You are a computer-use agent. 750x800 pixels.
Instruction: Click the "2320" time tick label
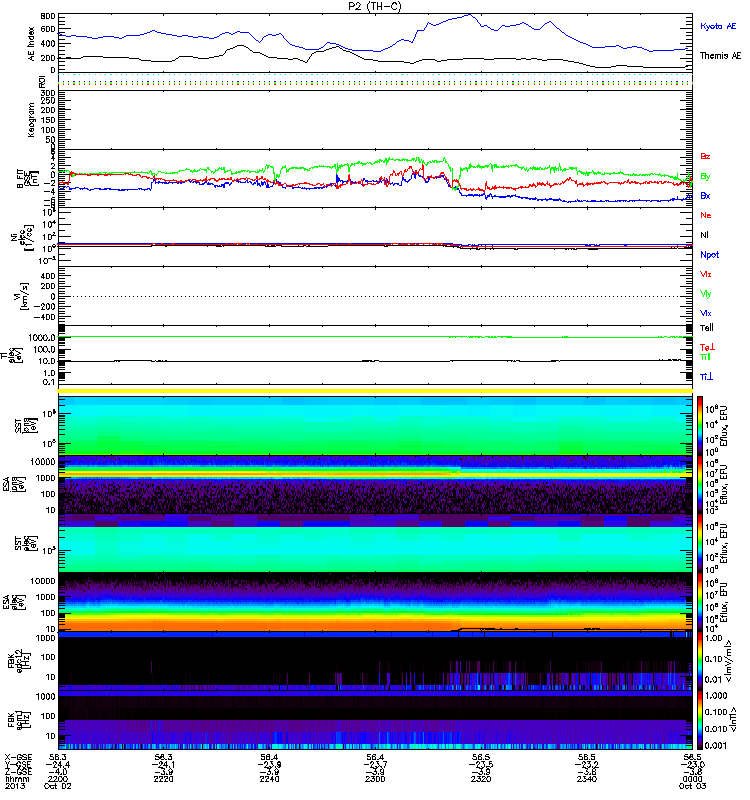pyautogui.click(x=481, y=779)
